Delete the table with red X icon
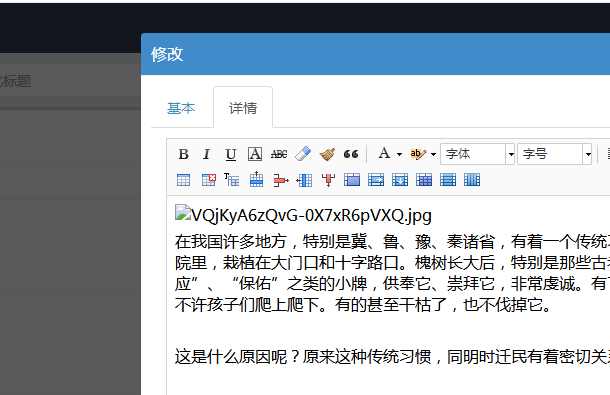The image size is (610, 395). coord(209,180)
